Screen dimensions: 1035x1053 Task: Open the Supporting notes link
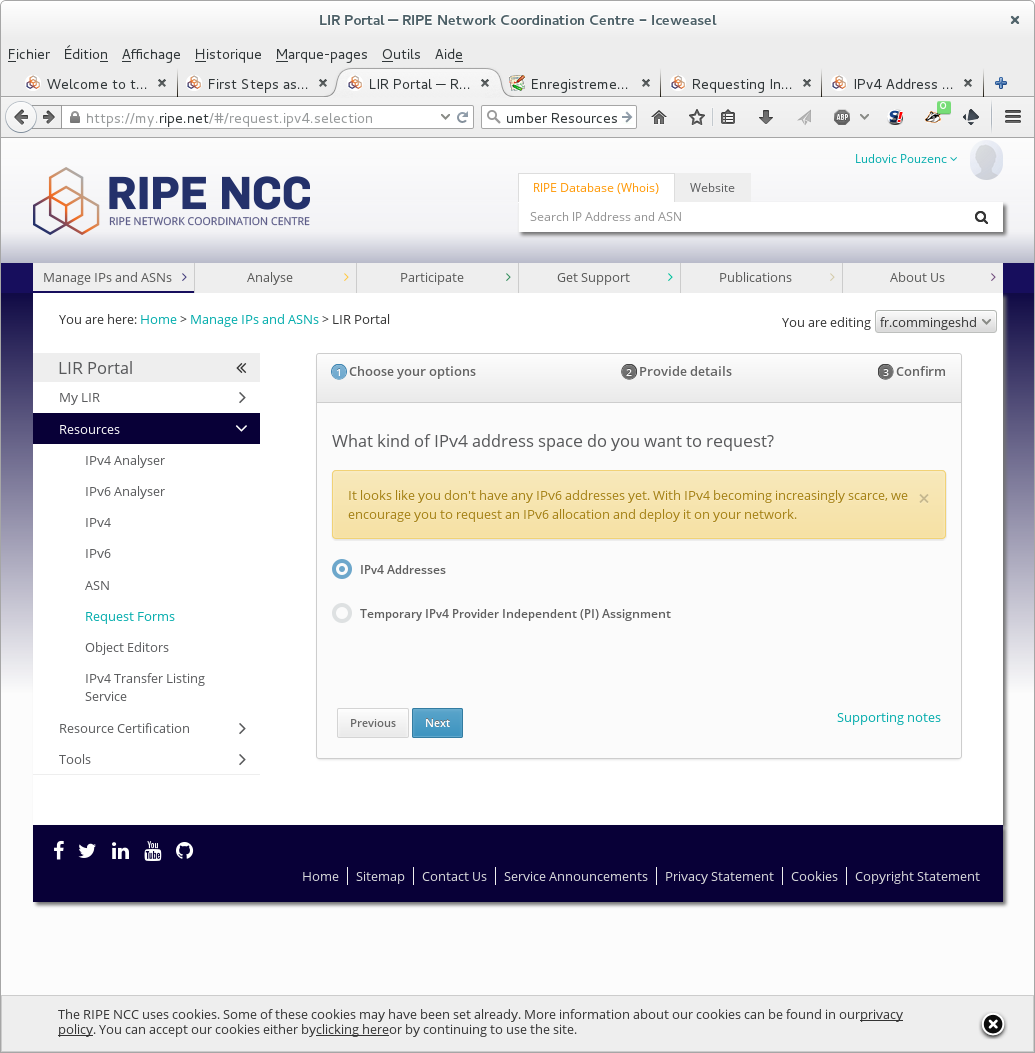click(889, 717)
